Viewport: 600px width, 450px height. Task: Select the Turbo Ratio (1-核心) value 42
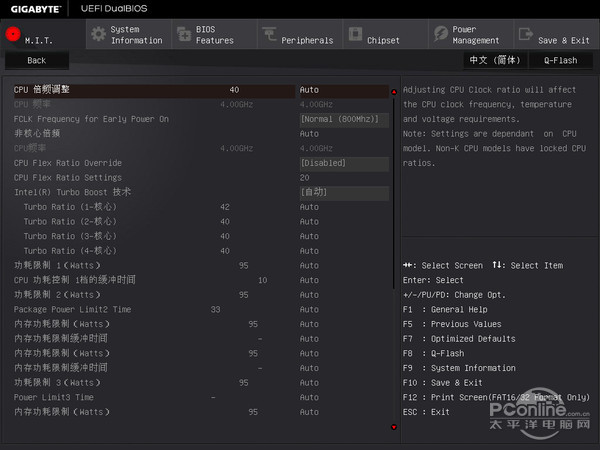pyautogui.click(x=225, y=207)
